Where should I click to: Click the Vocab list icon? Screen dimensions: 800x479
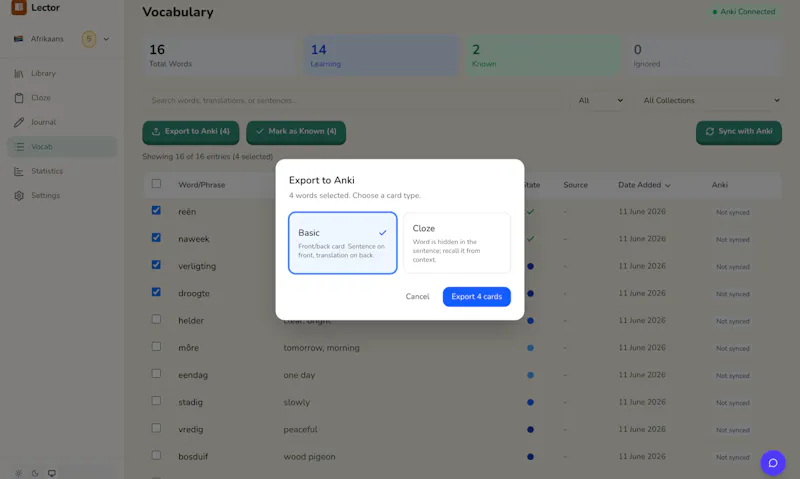pos(19,147)
